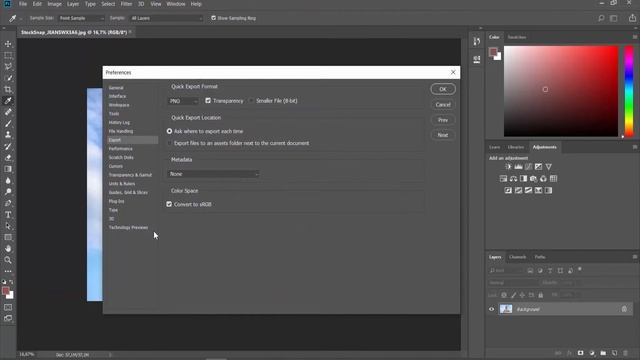Image resolution: width=640 pixels, height=360 pixels.
Task: Open the Technology Previews preferences category
Action: 129,227
